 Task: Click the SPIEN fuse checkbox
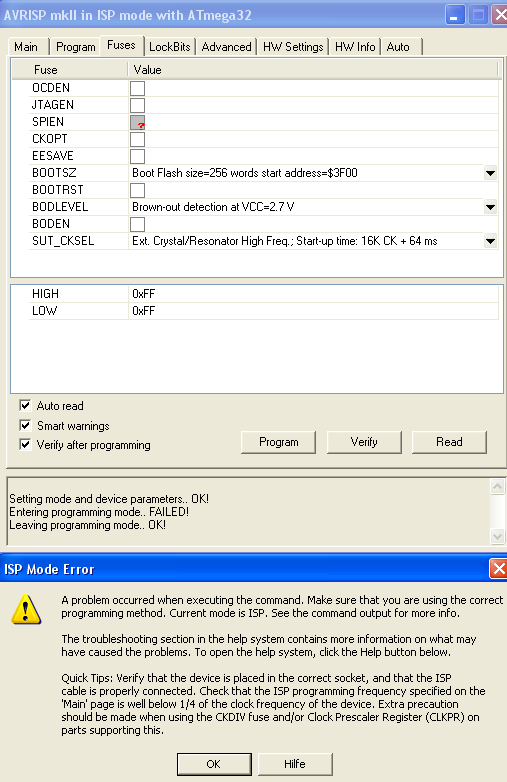coord(138,122)
